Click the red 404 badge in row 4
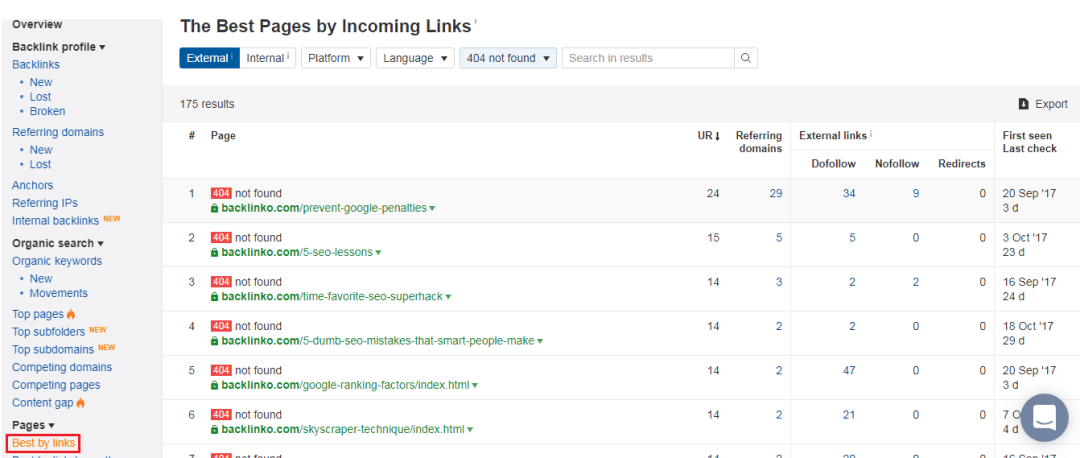Screen dimensions: 1080x458 tap(222, 326)
